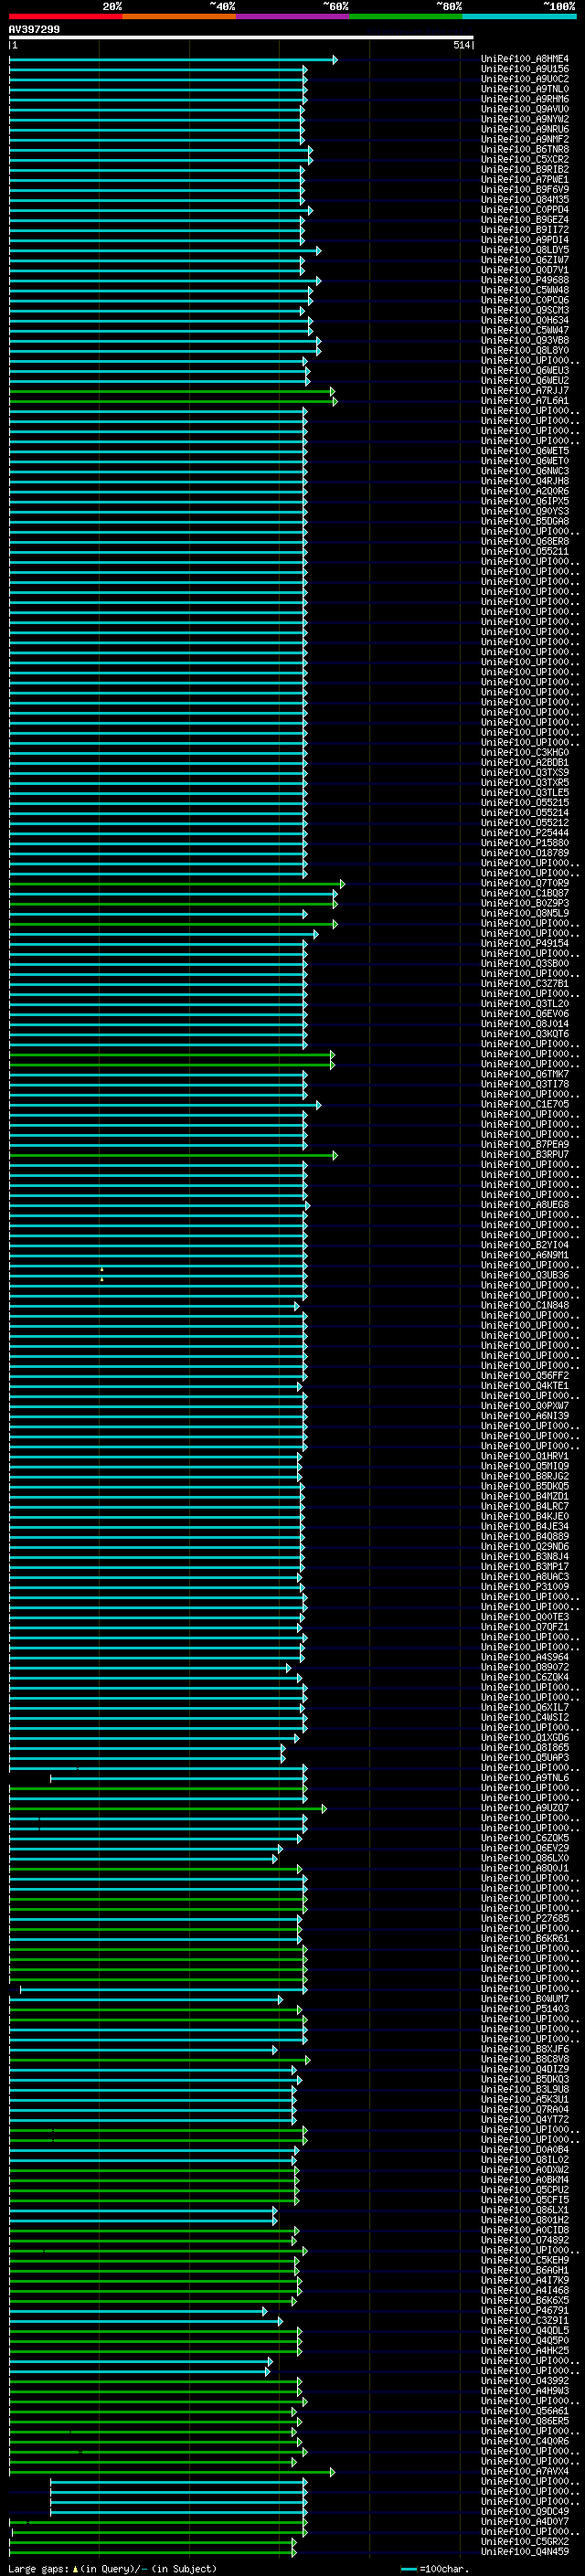The width and height of the screenshot is (585, 2576).
Task: Select hit UniRef100_B4MZD1
Action: tap(525, 1496)
